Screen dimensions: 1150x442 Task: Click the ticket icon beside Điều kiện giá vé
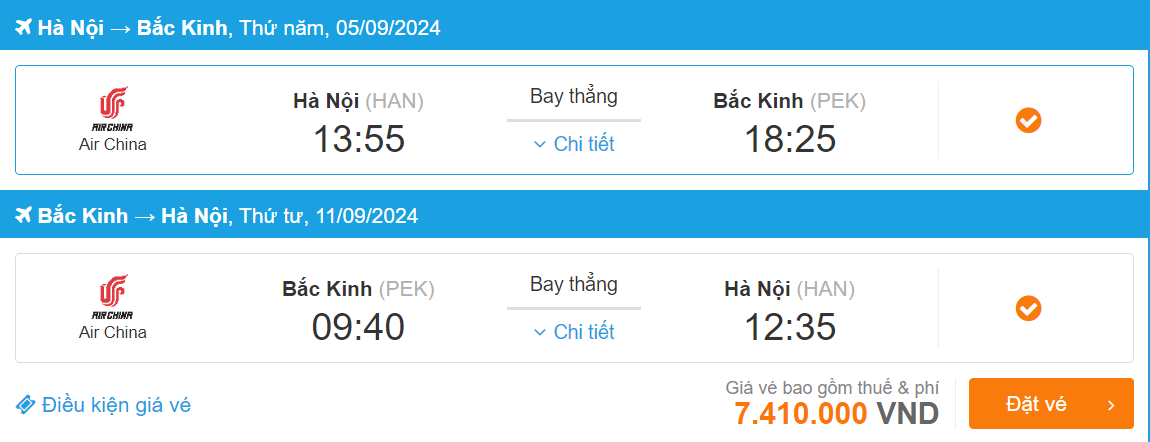pyautogui.click(x=26, y=405)
